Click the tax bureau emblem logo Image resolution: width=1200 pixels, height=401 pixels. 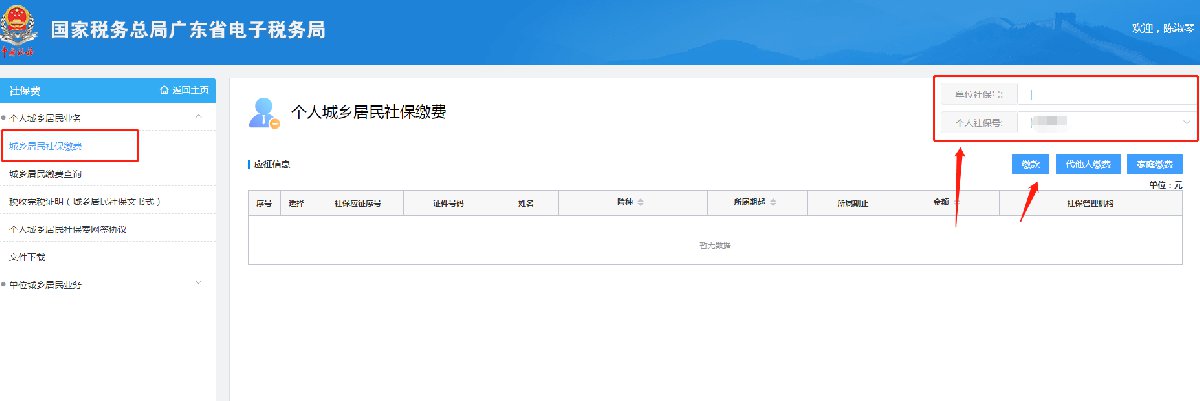20,28
